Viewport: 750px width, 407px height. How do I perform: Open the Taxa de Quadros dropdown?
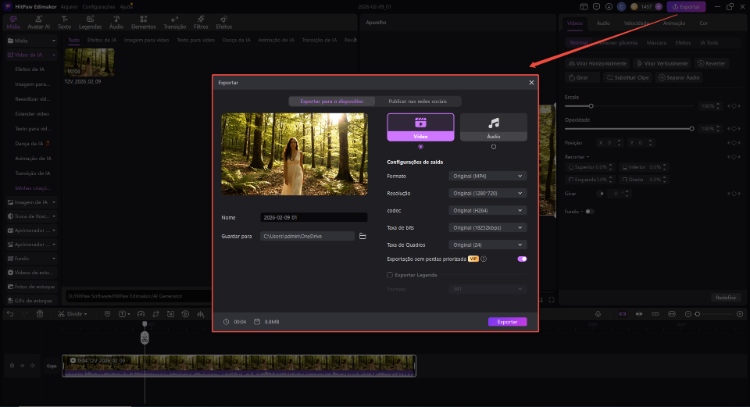tap(487, 244)
